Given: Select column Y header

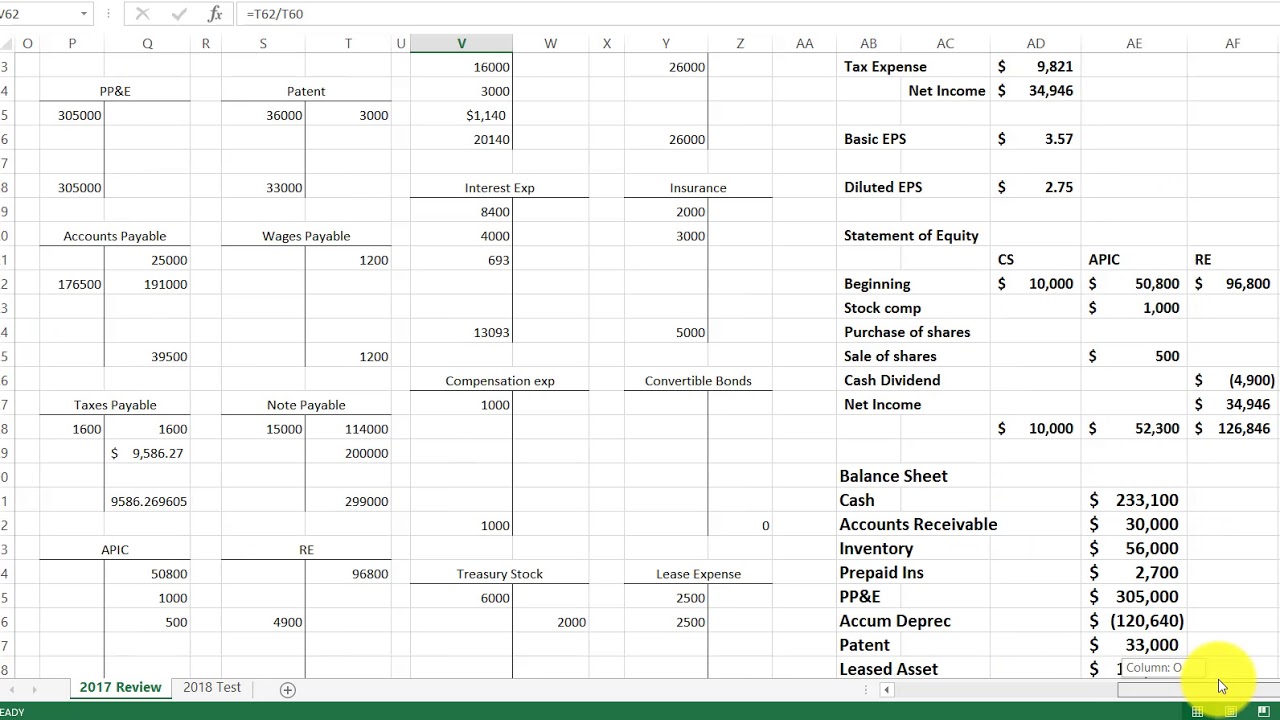Looking at the screenshot, I should click(666, 44).
